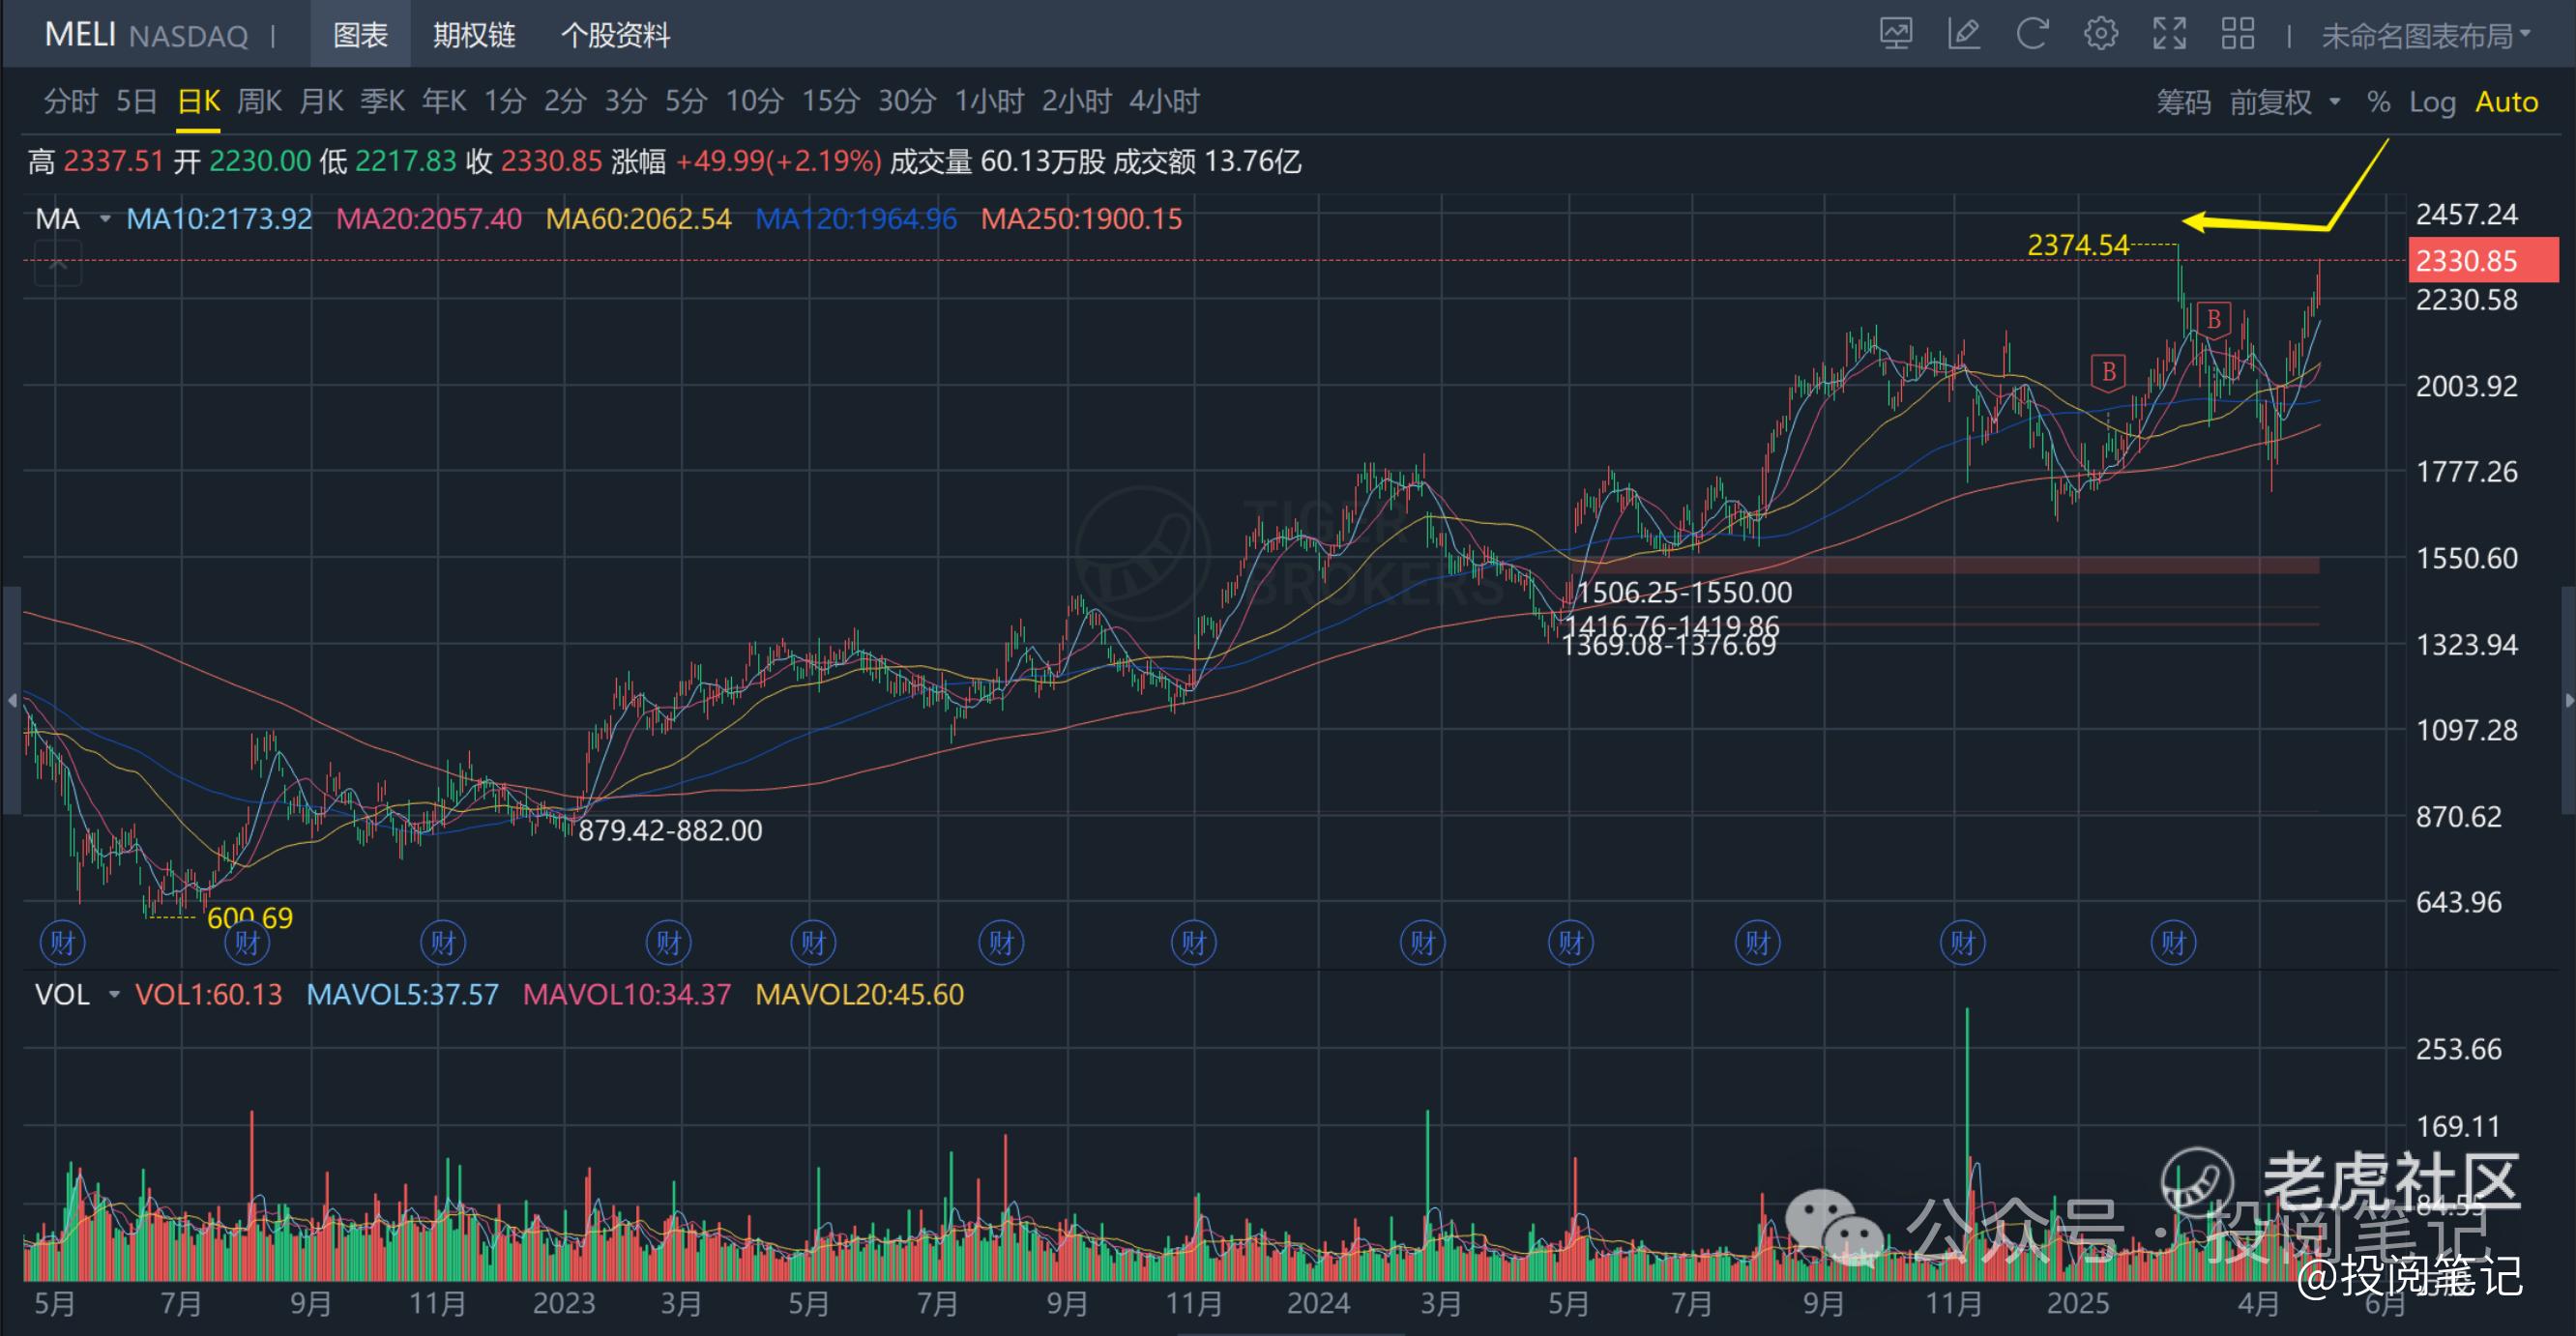This screenshot has width=2576, height=1336.
Task: Open the chart analysis monitor icon
Action: tap(1896, 35)
